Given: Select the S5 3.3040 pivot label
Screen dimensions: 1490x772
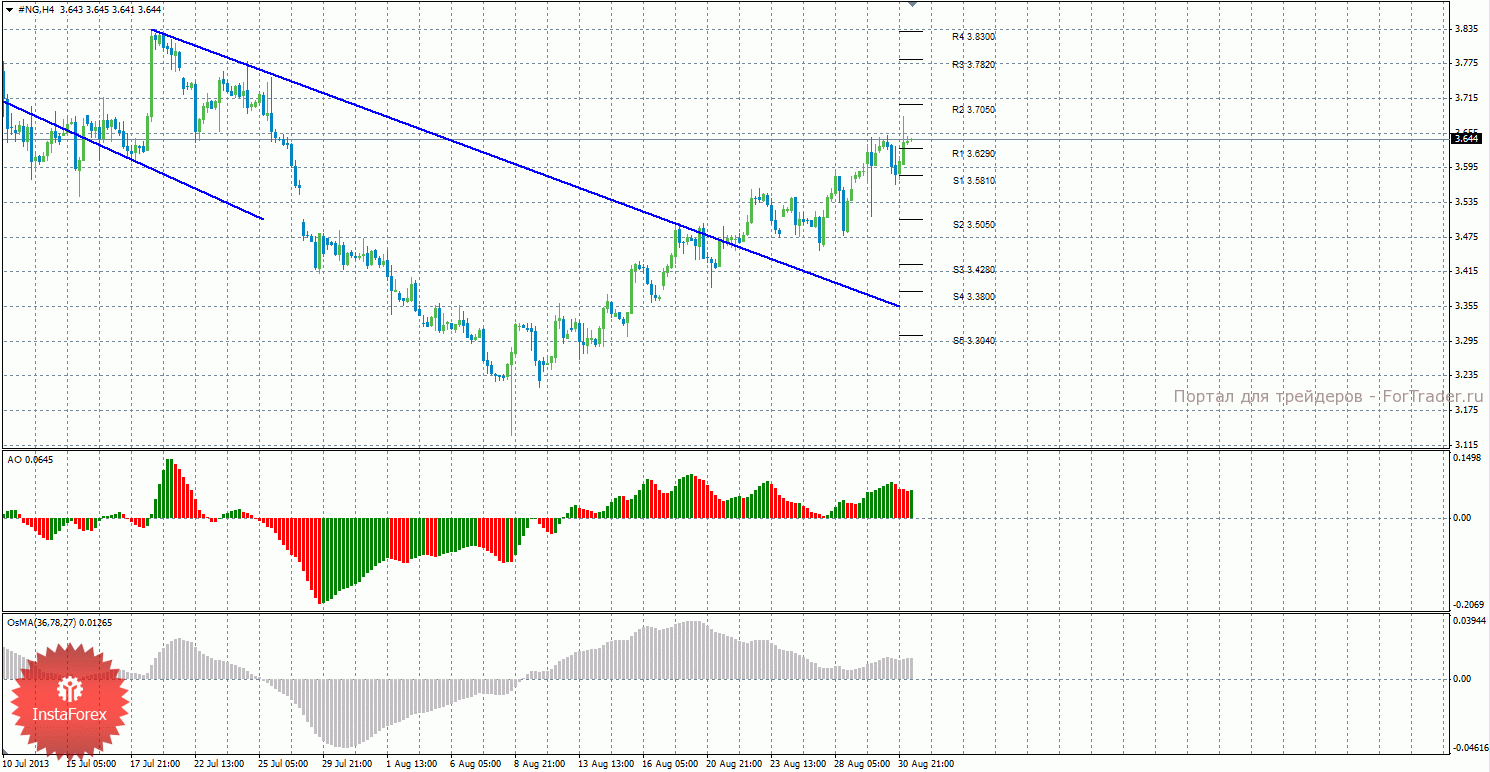Looking at the screenshot, I should [973, 341].
